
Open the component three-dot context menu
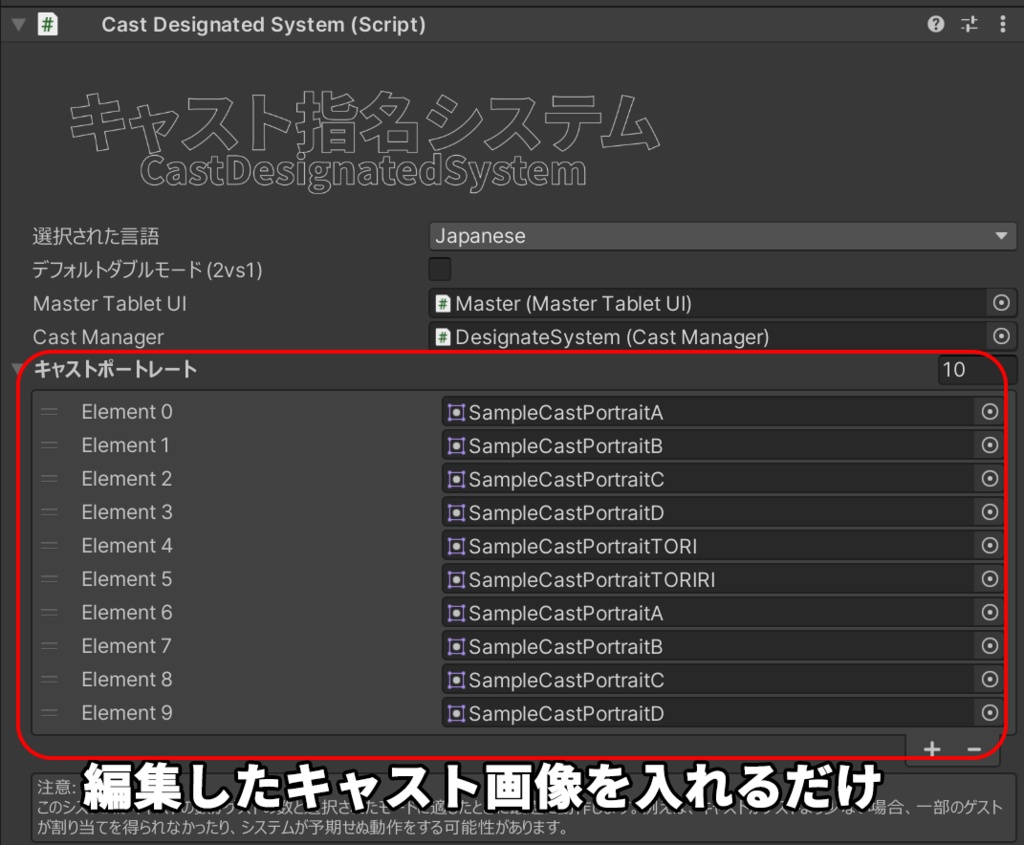(x=1003, y=24)
